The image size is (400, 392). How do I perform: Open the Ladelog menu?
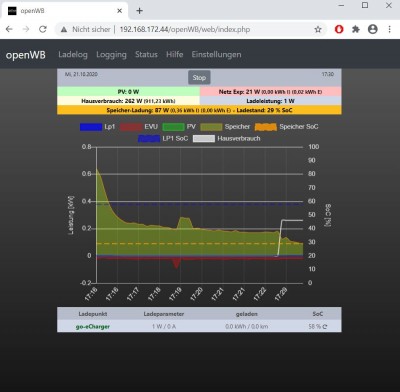[x=73, y=55]
